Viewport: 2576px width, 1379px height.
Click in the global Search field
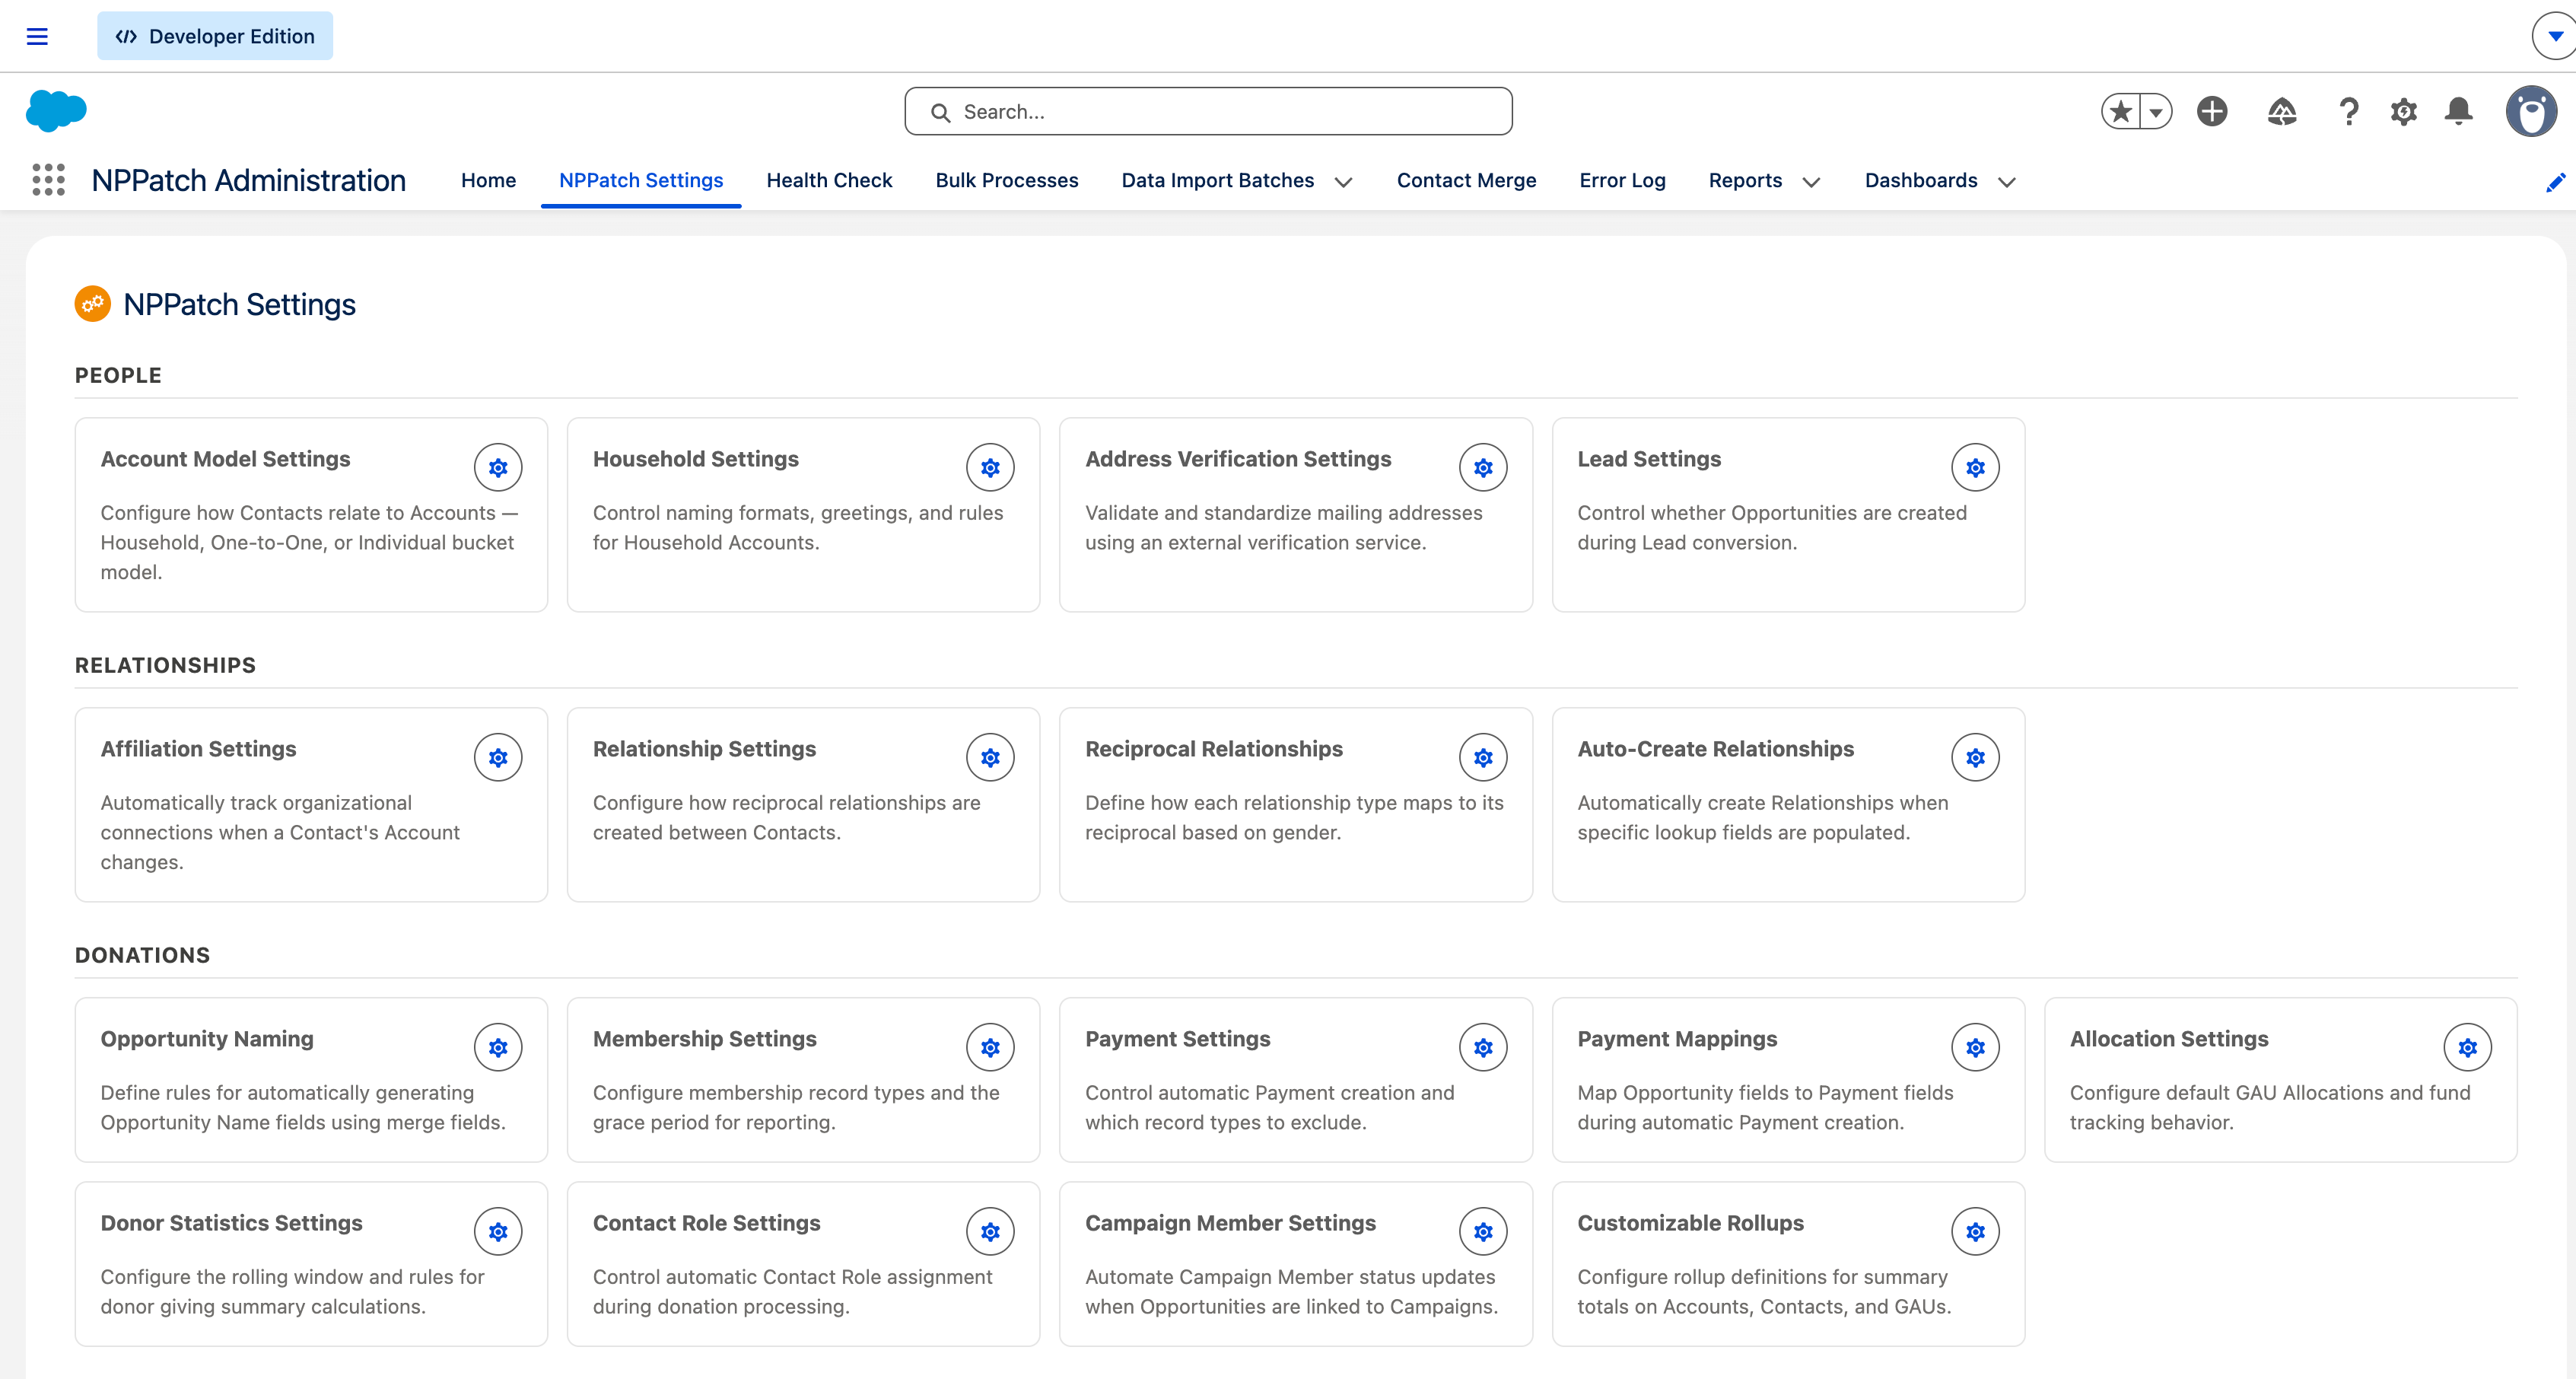1208,111
